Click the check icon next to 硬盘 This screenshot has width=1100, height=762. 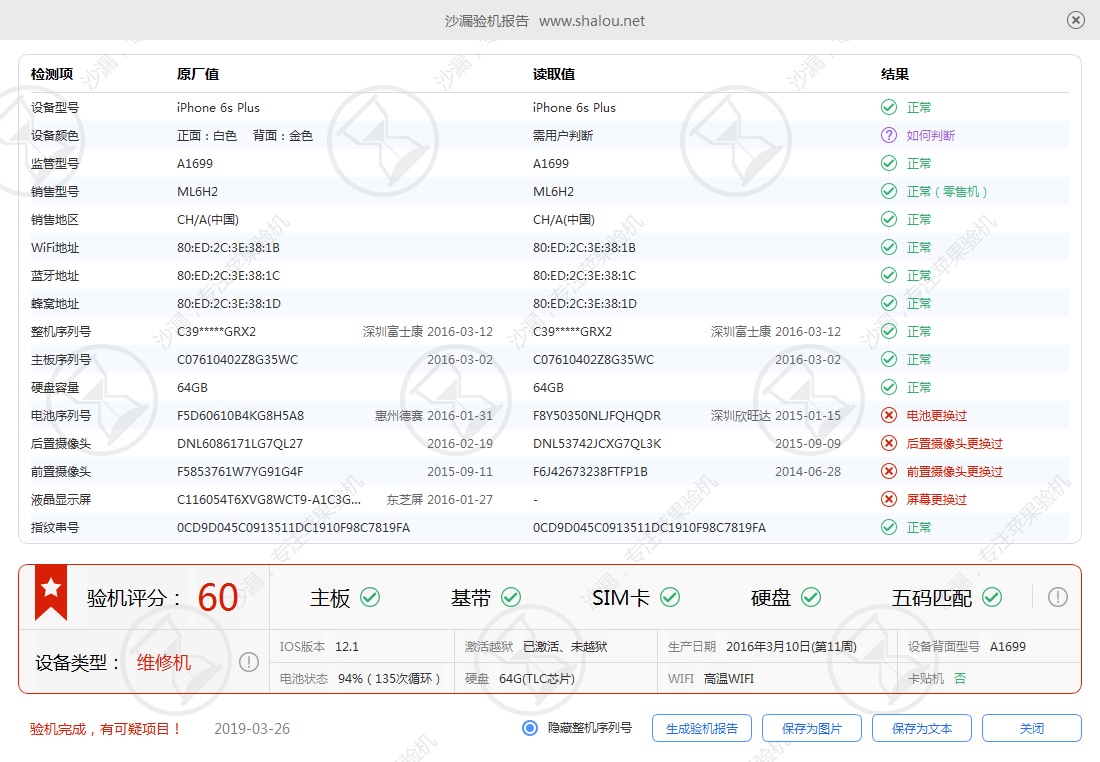coord(811,597)
